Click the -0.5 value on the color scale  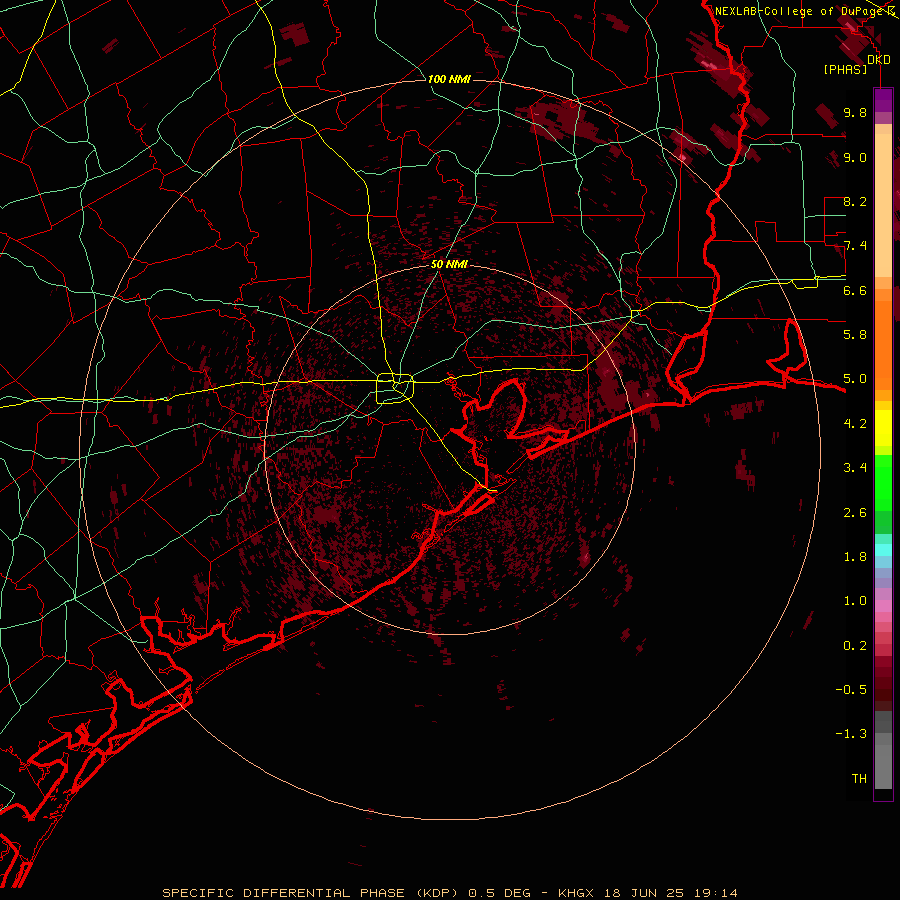851,690
